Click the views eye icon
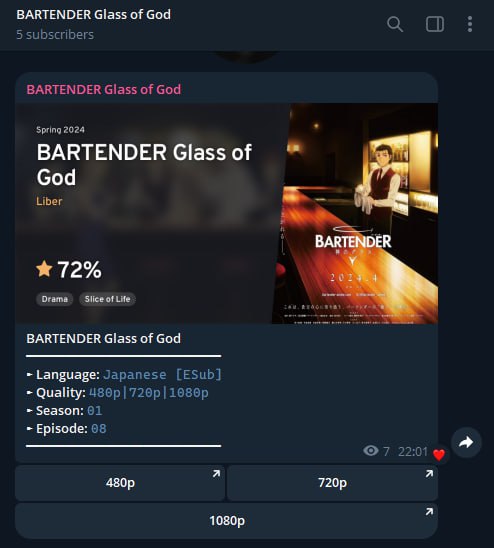Image resolution: width=494 pixels, height=548 pixels. 371,451
